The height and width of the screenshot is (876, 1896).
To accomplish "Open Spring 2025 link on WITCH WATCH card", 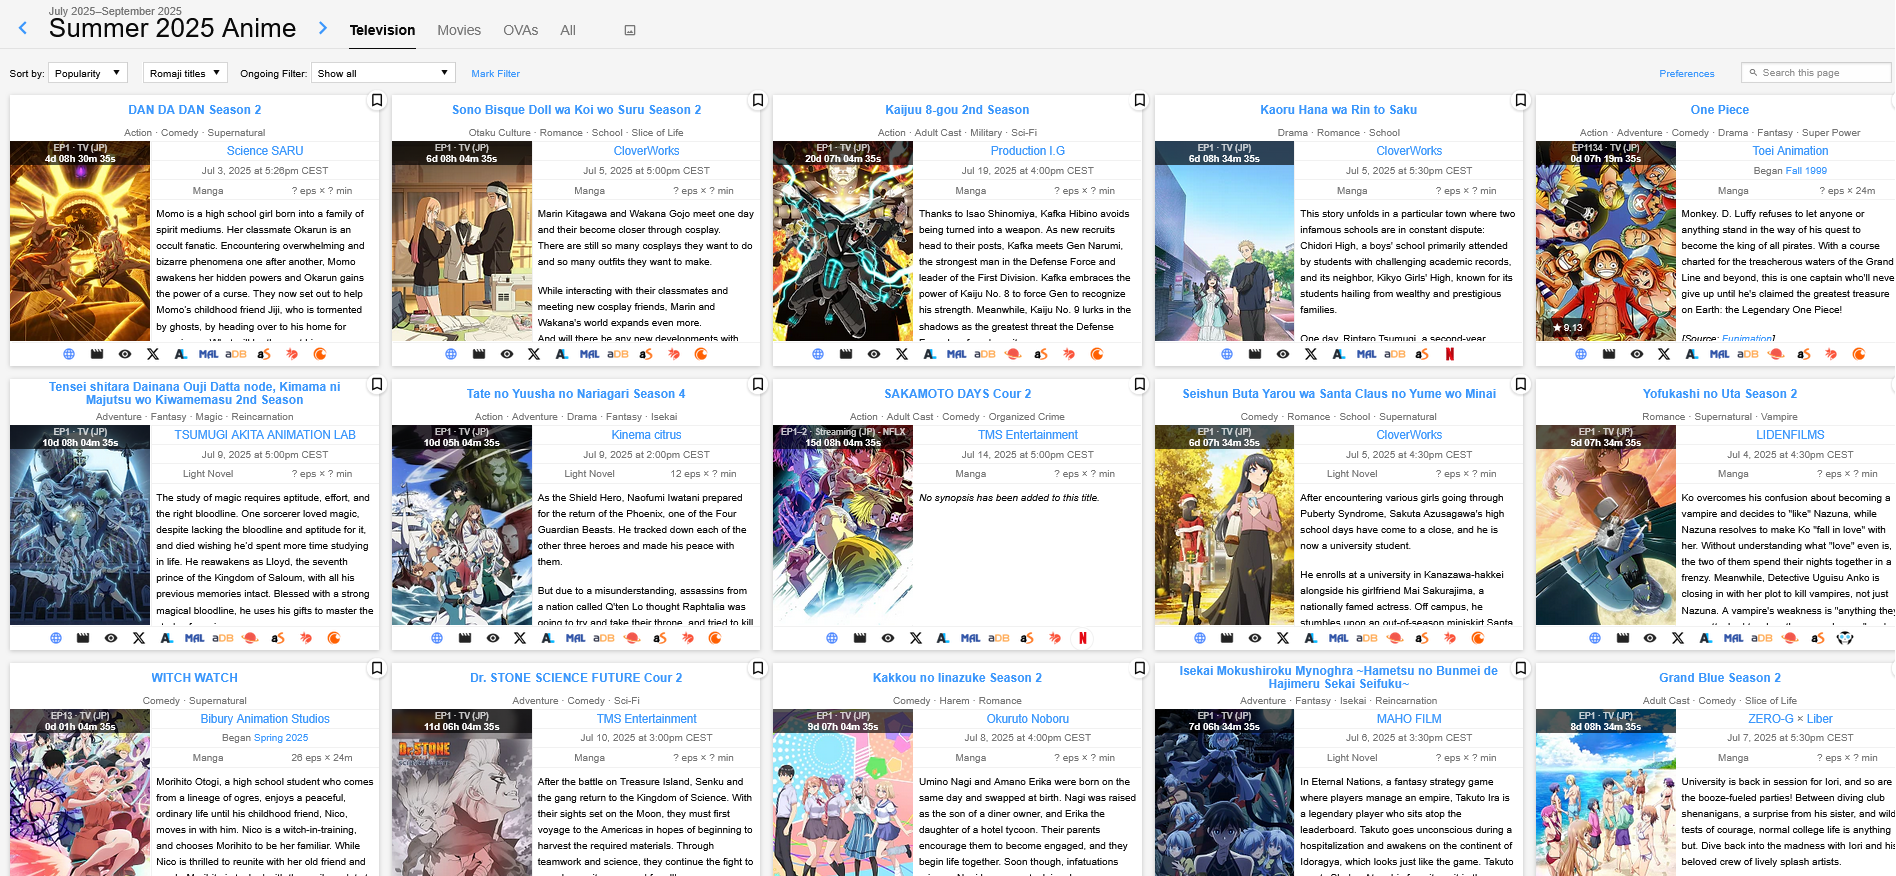I will 281,738.
